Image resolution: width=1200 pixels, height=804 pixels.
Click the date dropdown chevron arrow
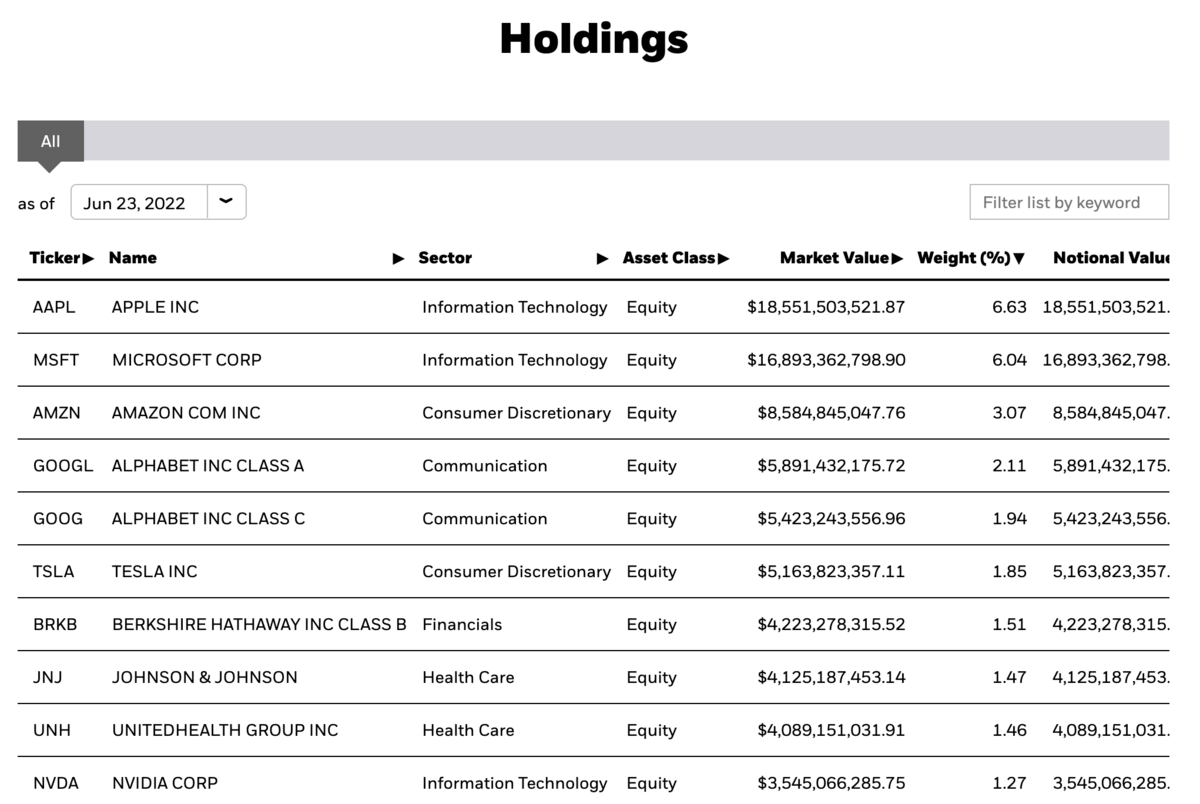click(226, 202)
